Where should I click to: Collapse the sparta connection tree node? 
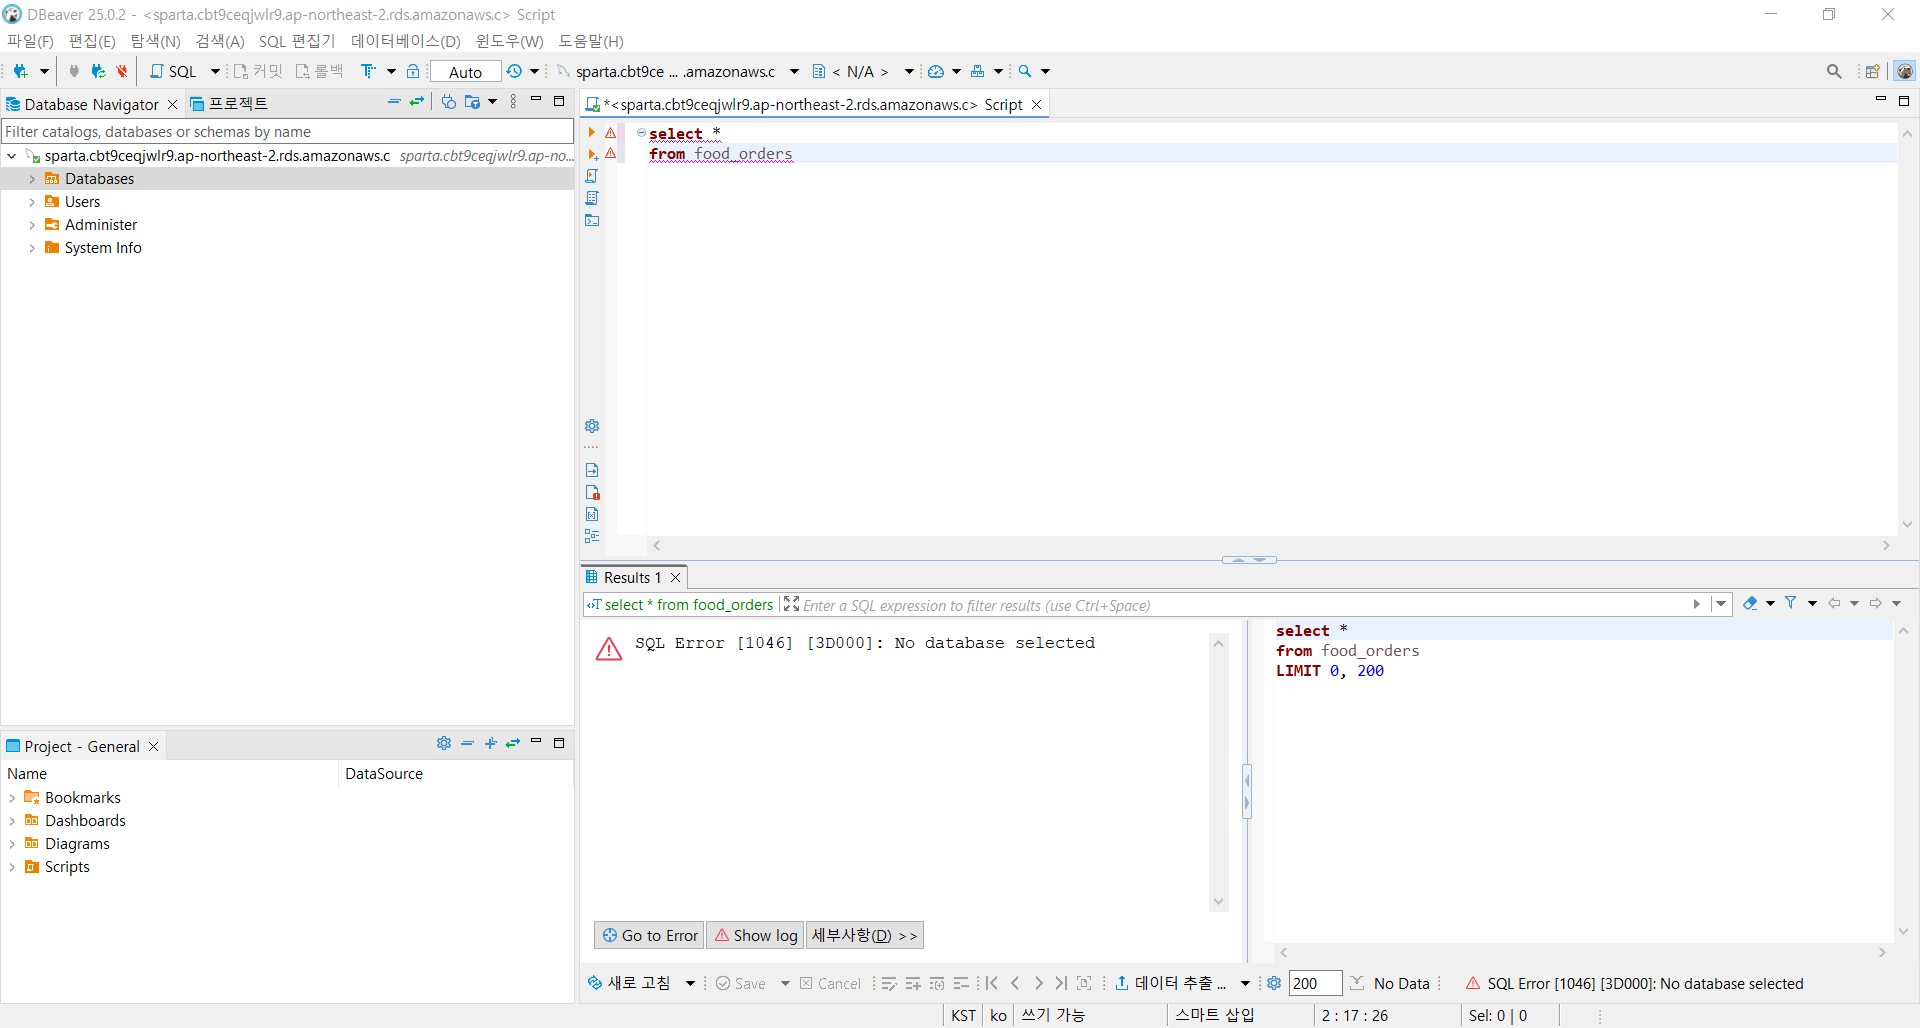click(11, 156)
